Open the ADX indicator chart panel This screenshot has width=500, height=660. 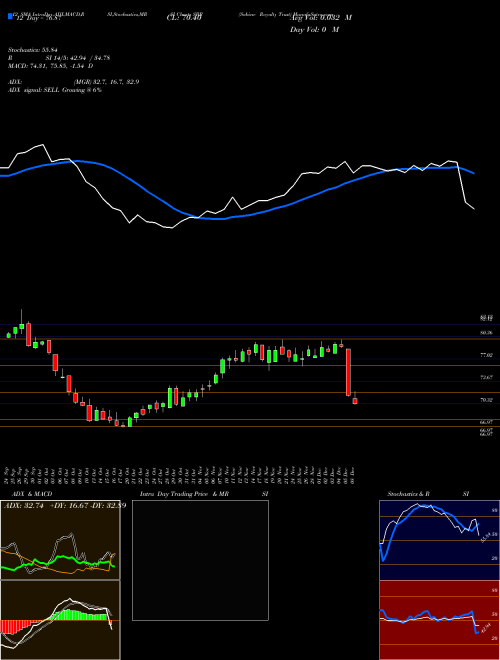point(60,540)
